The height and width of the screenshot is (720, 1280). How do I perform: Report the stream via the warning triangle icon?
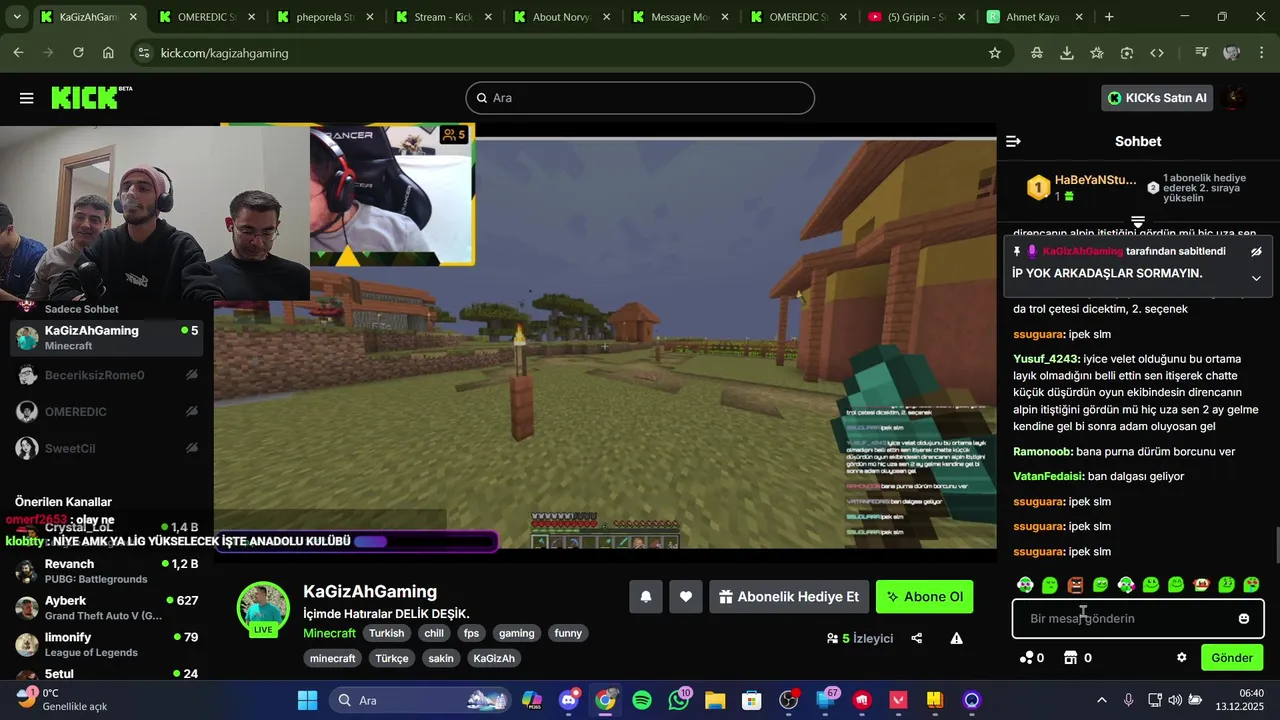pos(956,638)
